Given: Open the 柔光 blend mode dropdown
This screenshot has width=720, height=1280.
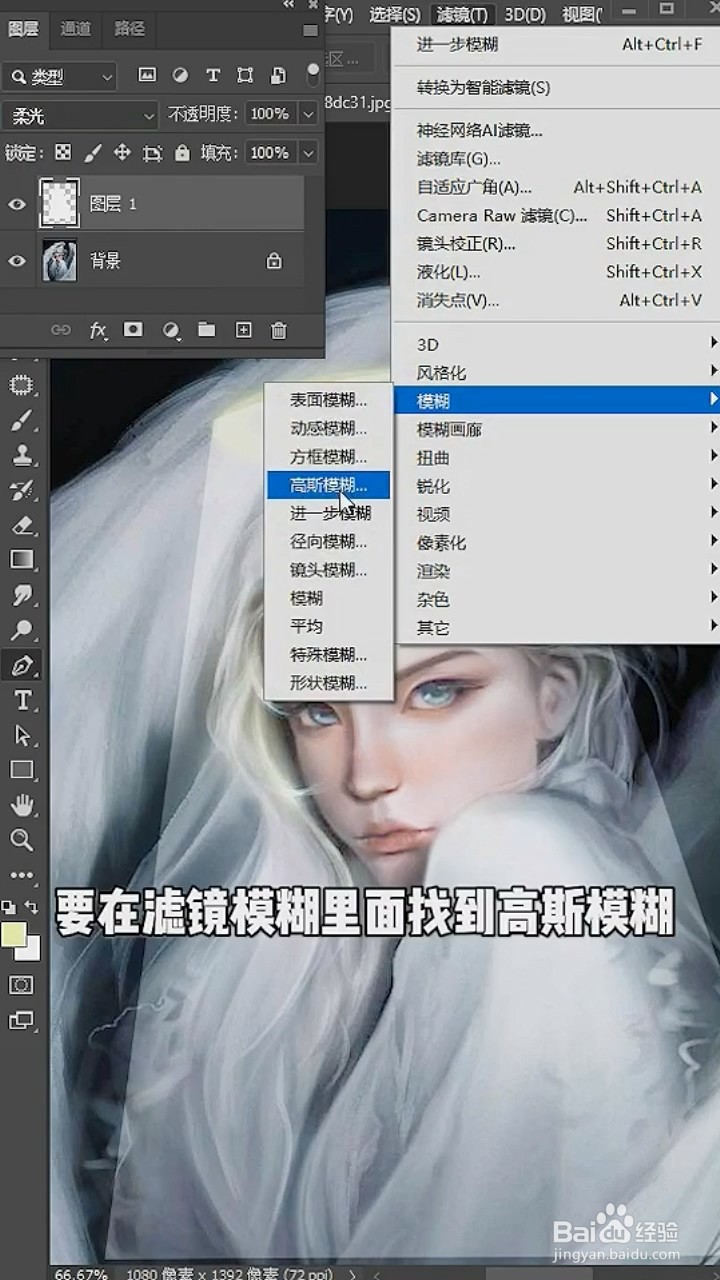Looking at the screenshot, I should (80, 116).
